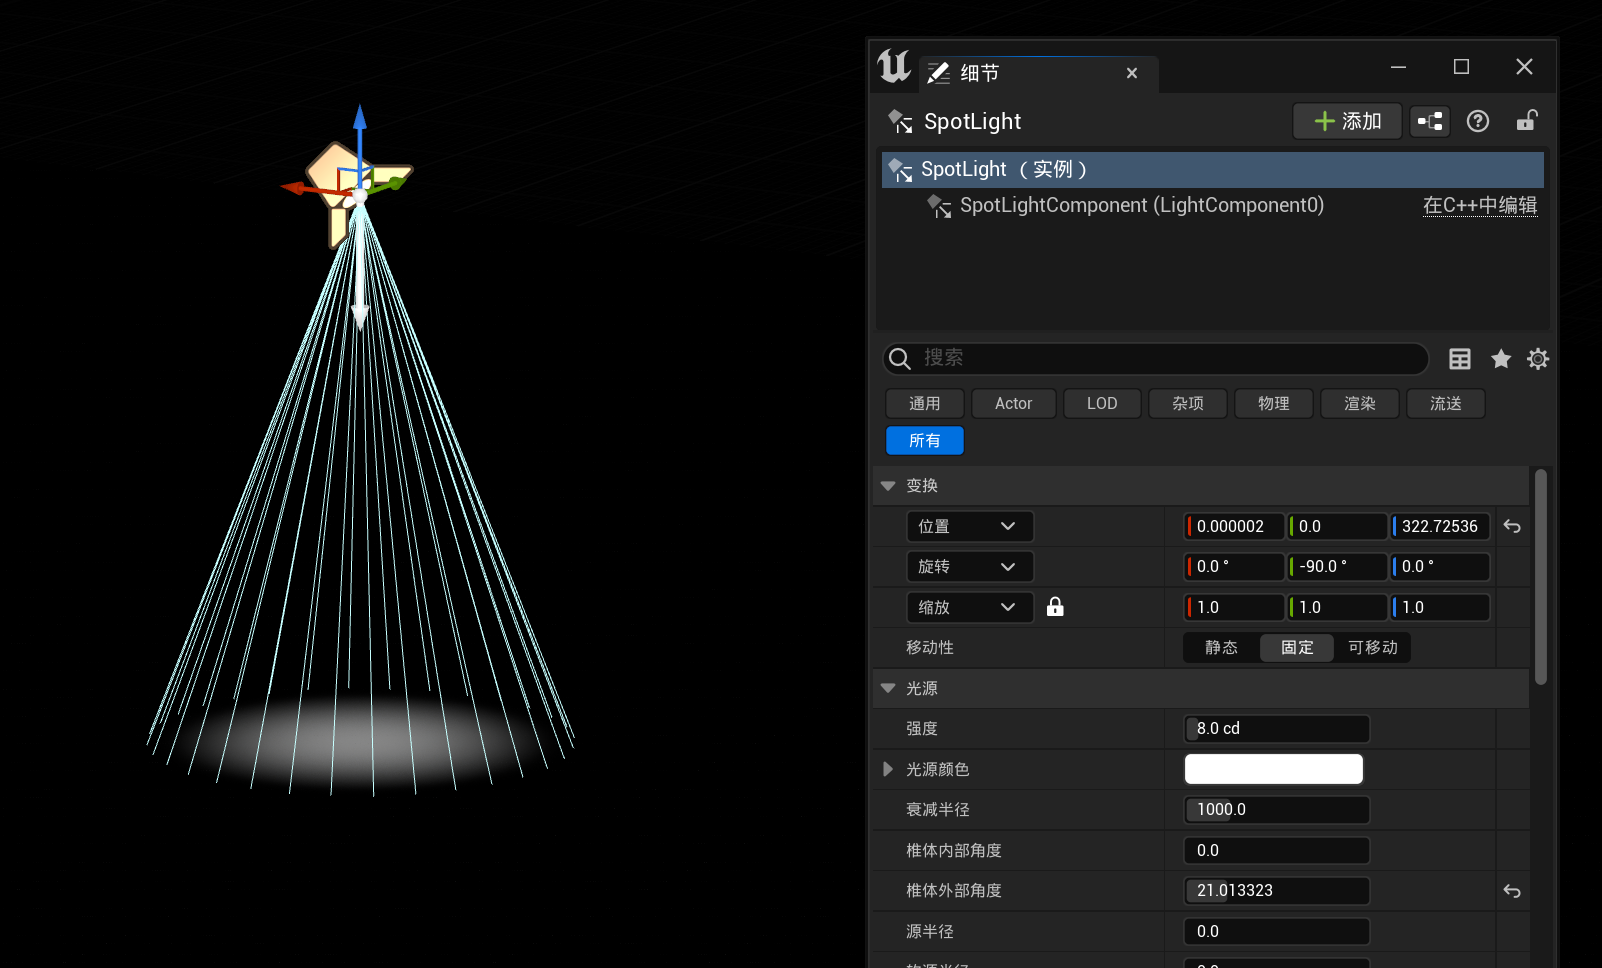1602x968 pixels.
Task: Select the rendering (渲染) filter tab
Action: tap(1359, 404)
